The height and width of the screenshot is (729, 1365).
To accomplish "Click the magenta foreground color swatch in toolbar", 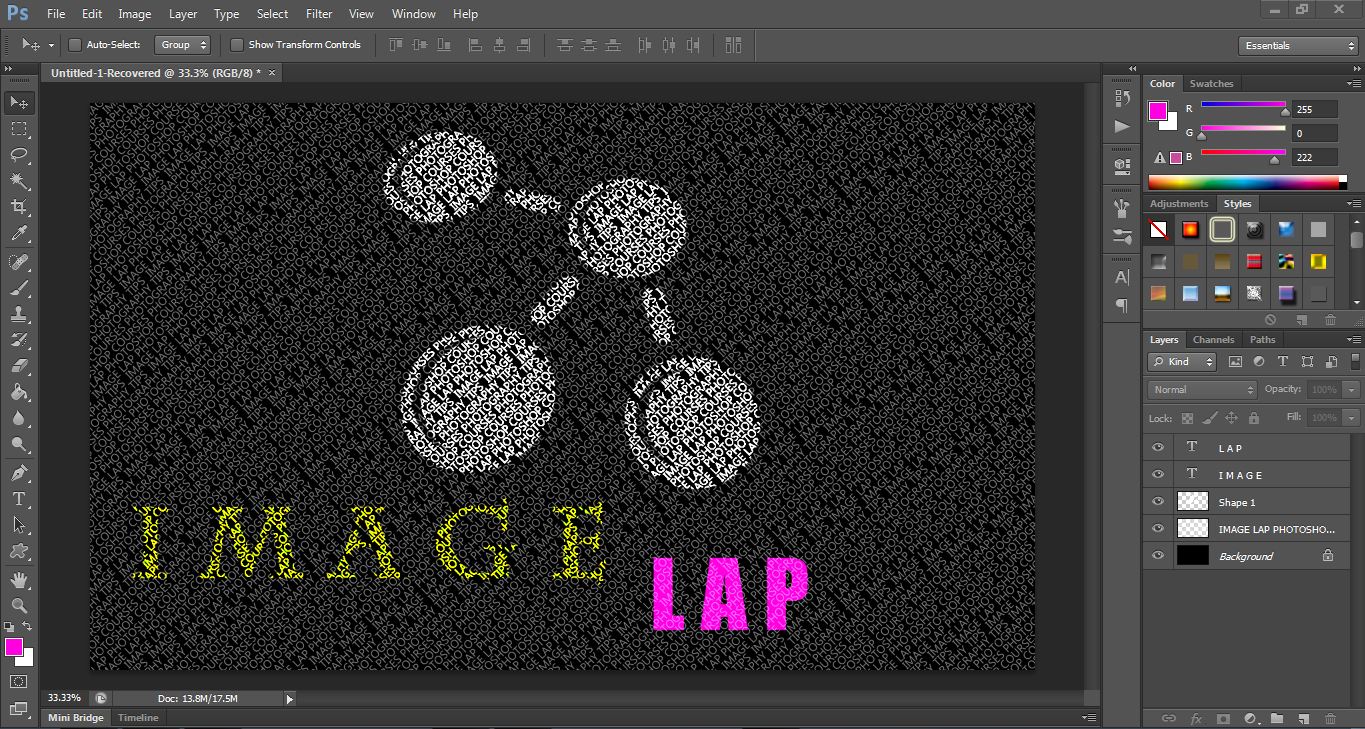I will 14,647.
